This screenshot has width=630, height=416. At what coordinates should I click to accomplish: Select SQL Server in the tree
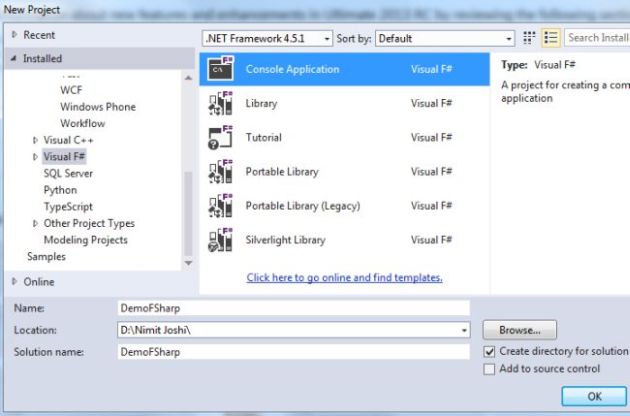[x=68, y=173]
